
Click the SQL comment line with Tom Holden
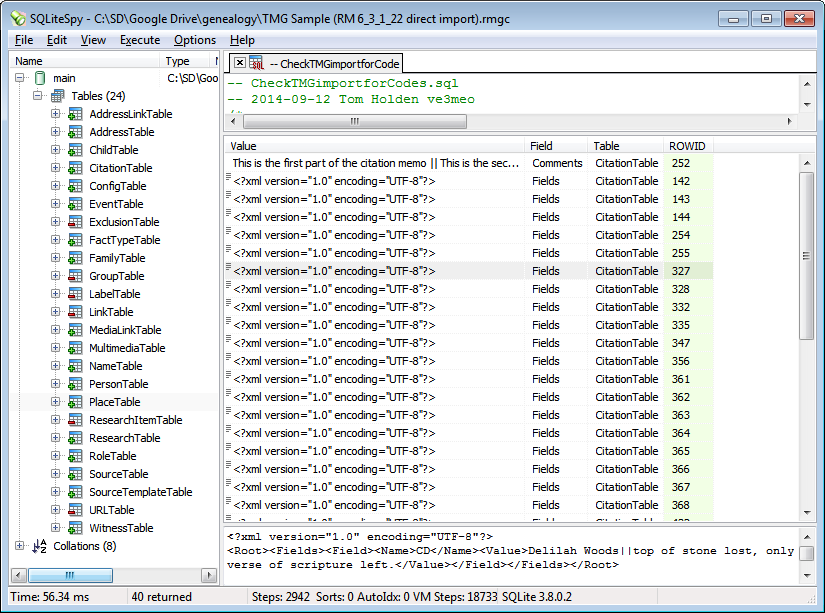[x=351, y=99]
